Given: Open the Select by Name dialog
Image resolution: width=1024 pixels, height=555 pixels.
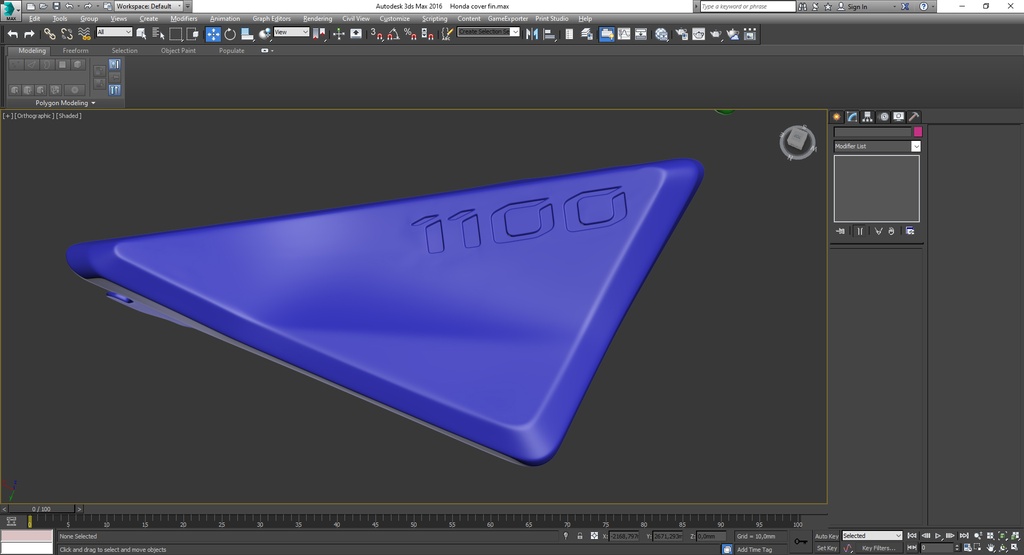Looking at the screenshot, I should click(x=158, y=34).
